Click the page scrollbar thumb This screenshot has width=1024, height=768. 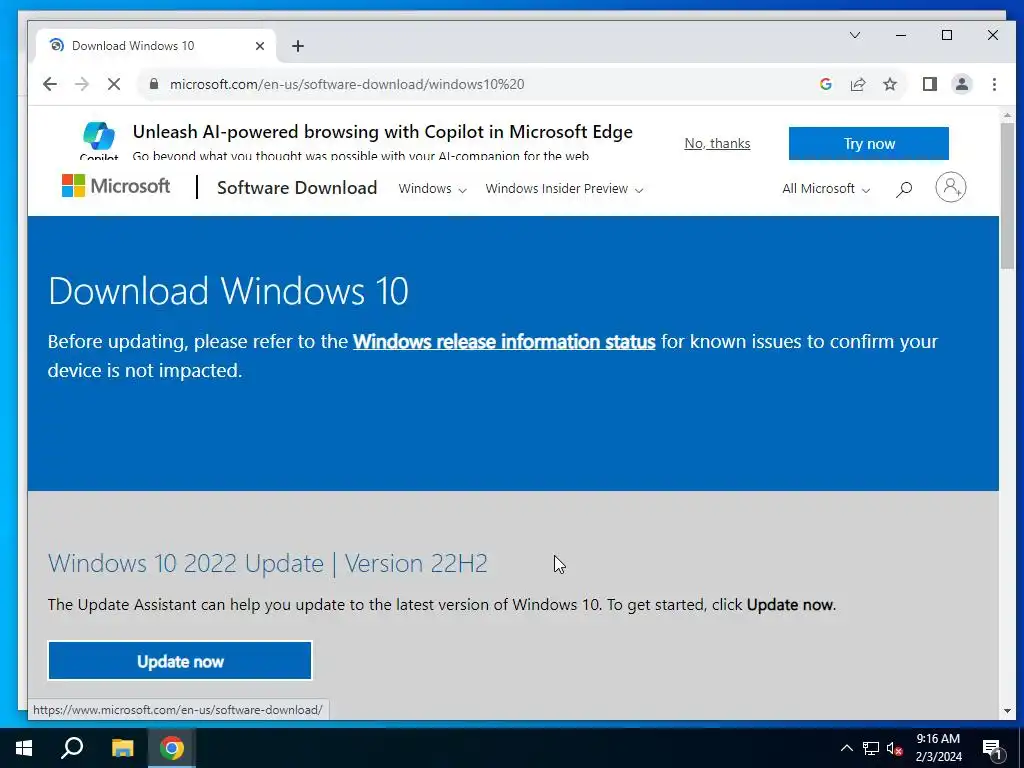(x=1007, y=195)
